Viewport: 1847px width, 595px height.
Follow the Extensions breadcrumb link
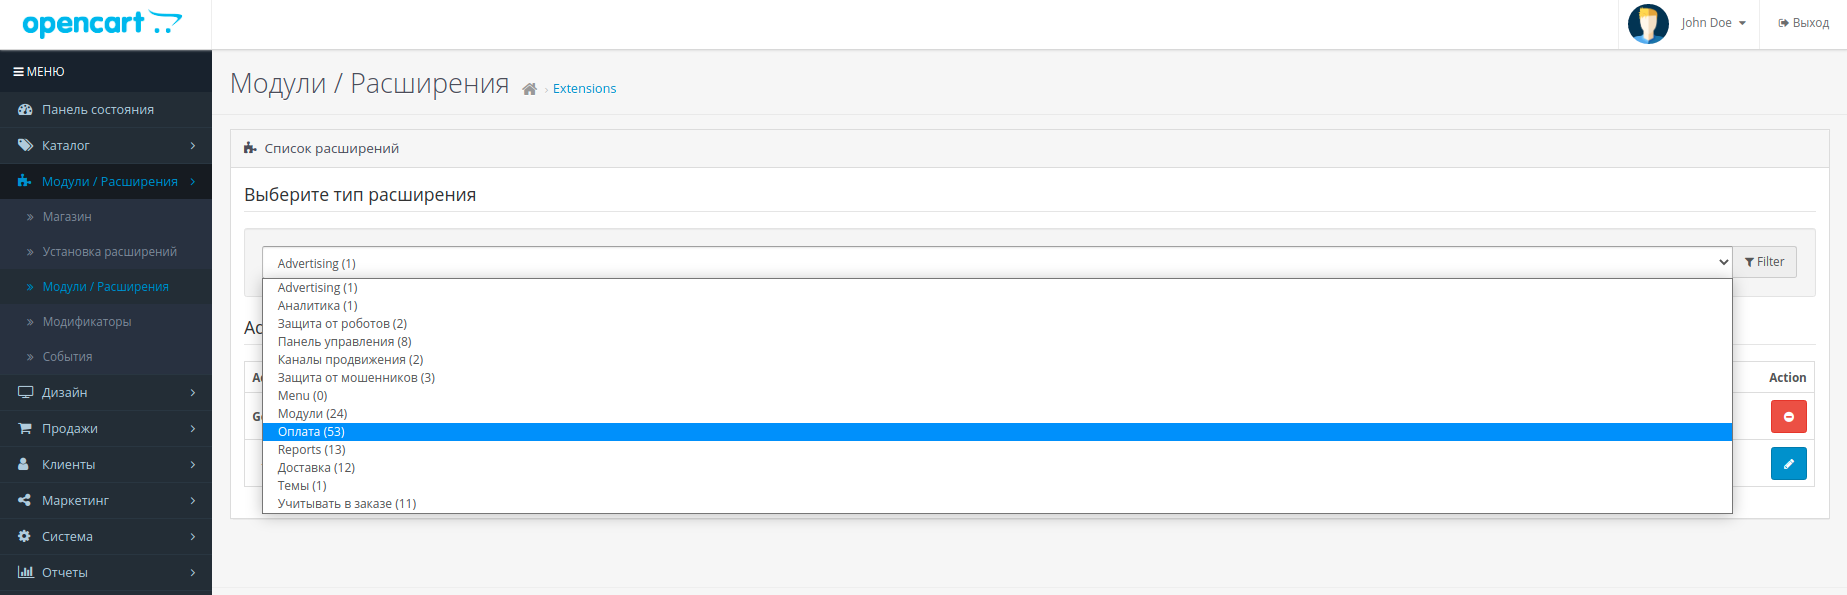[x=584, y=89]
